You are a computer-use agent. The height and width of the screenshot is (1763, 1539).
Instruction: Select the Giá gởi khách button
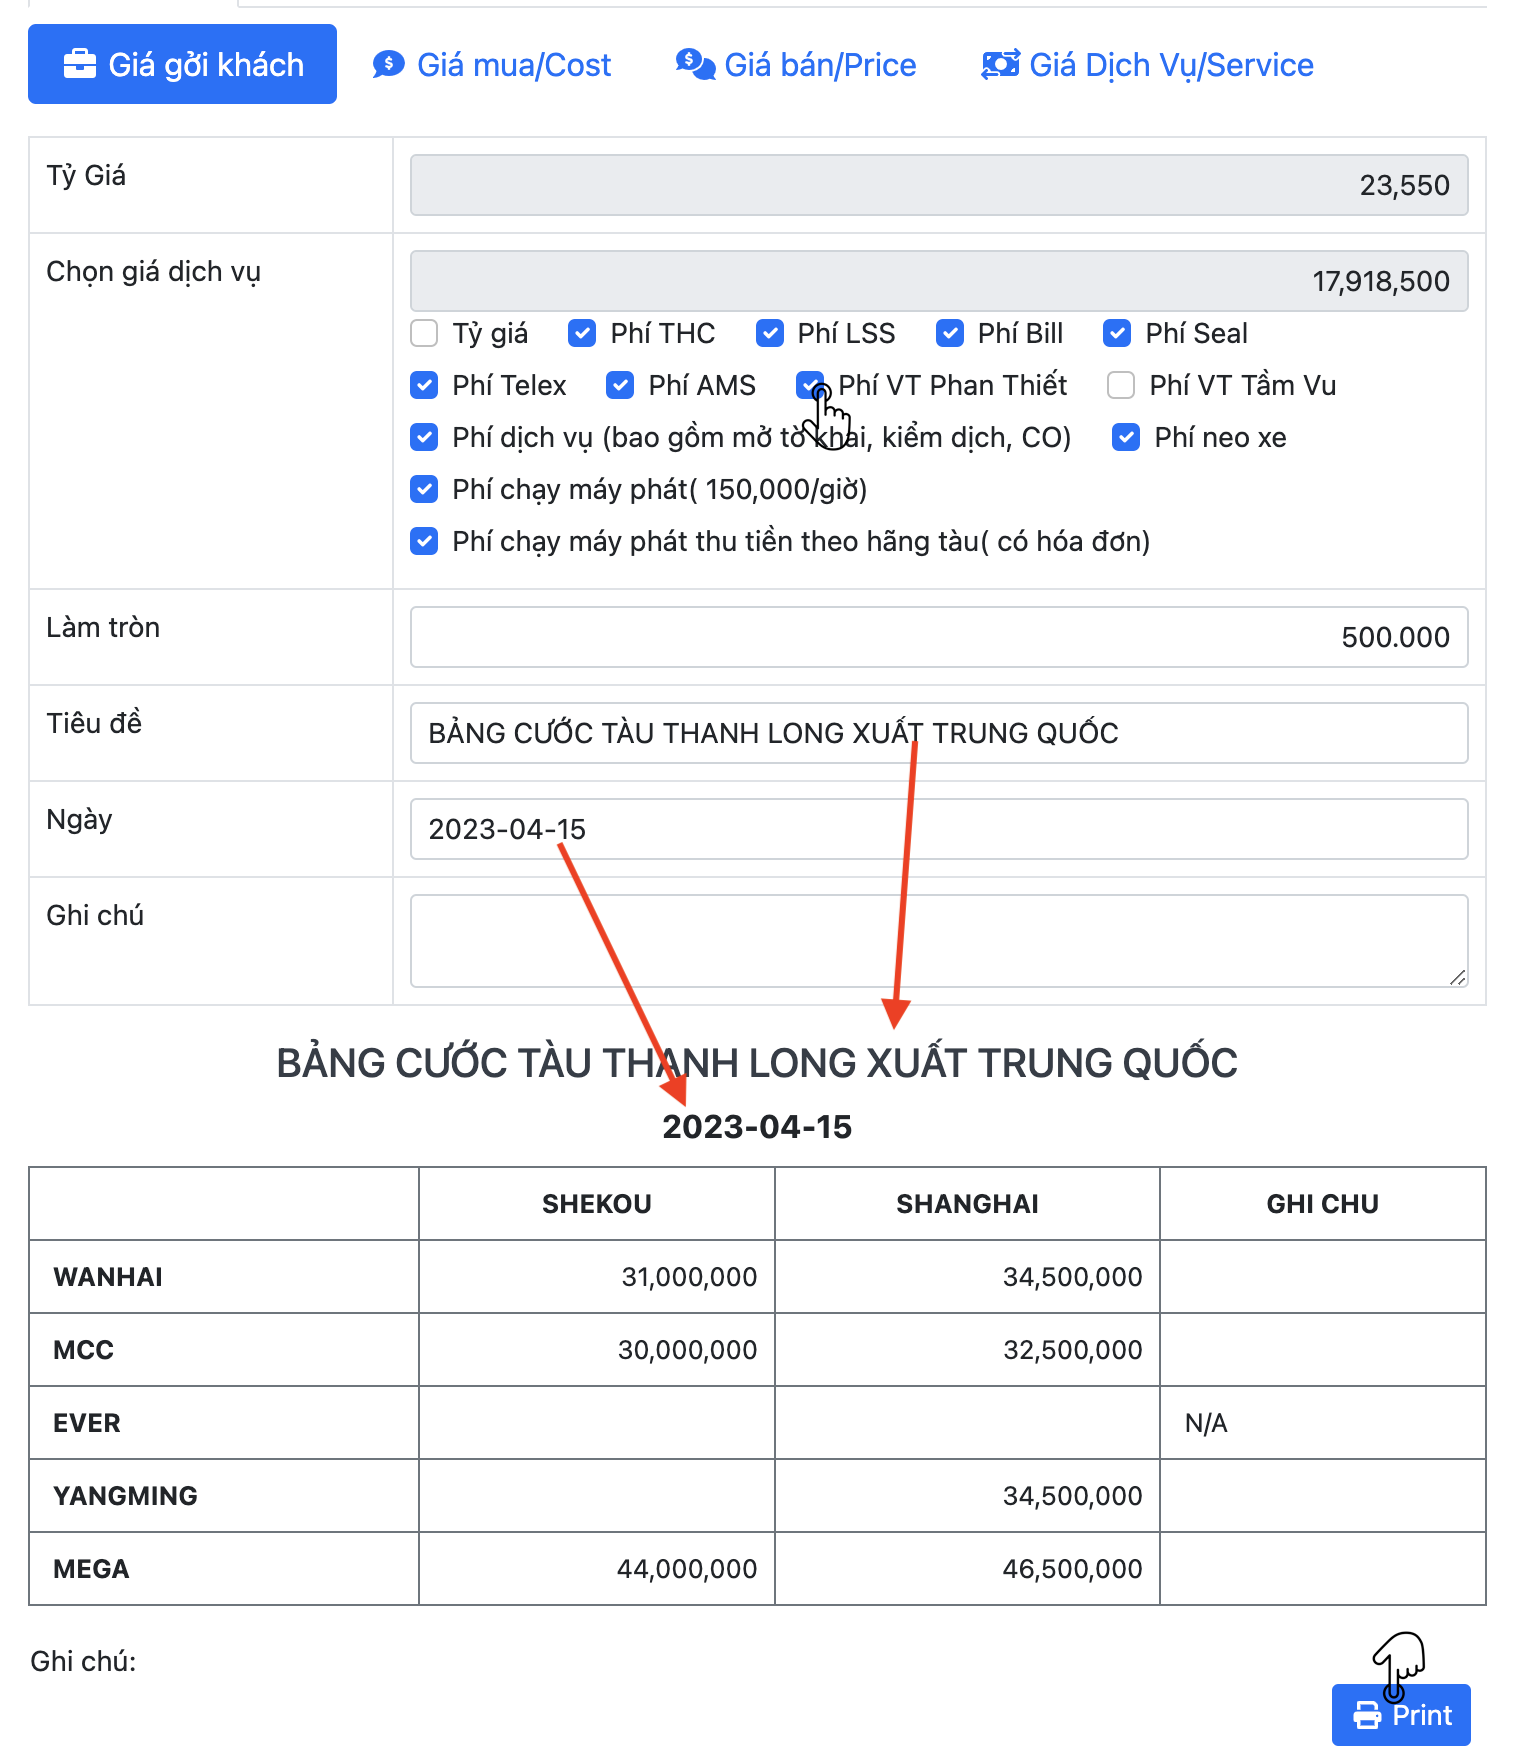pos(182,64)
